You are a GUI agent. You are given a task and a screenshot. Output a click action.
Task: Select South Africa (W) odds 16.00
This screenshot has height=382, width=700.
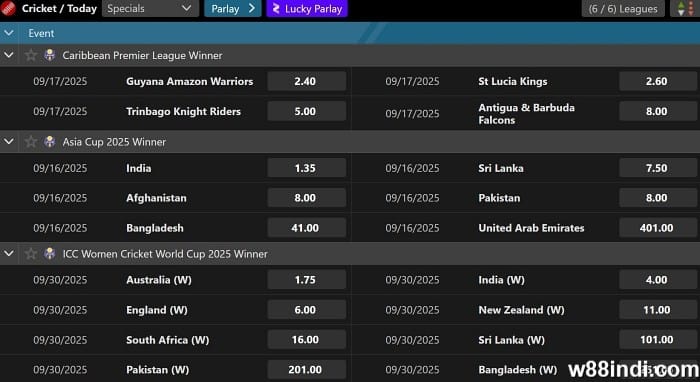pos(307,340)
